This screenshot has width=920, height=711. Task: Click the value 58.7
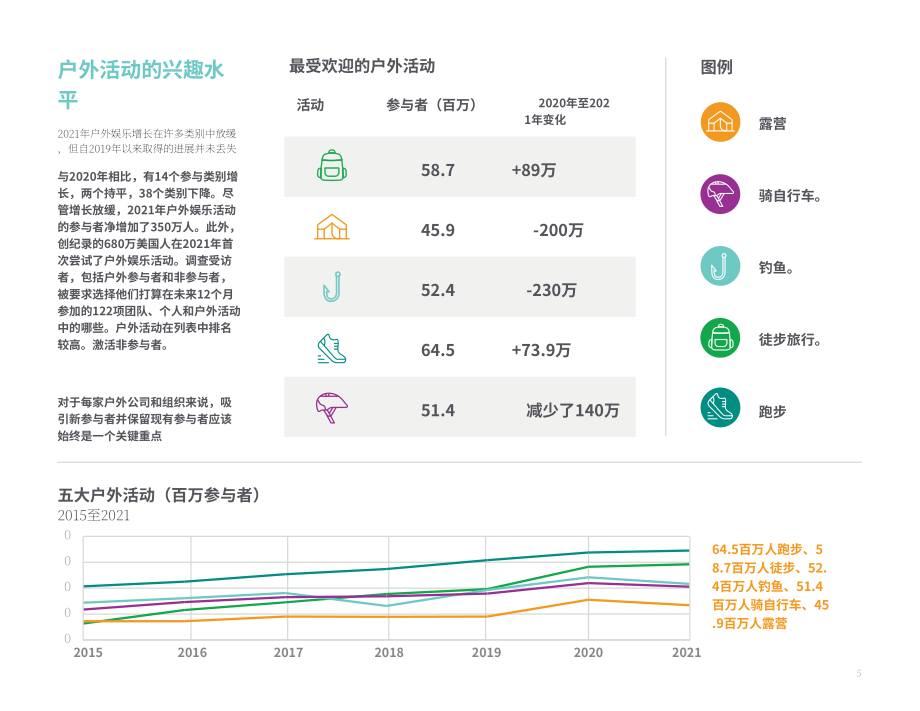click(x=438, y=170)
